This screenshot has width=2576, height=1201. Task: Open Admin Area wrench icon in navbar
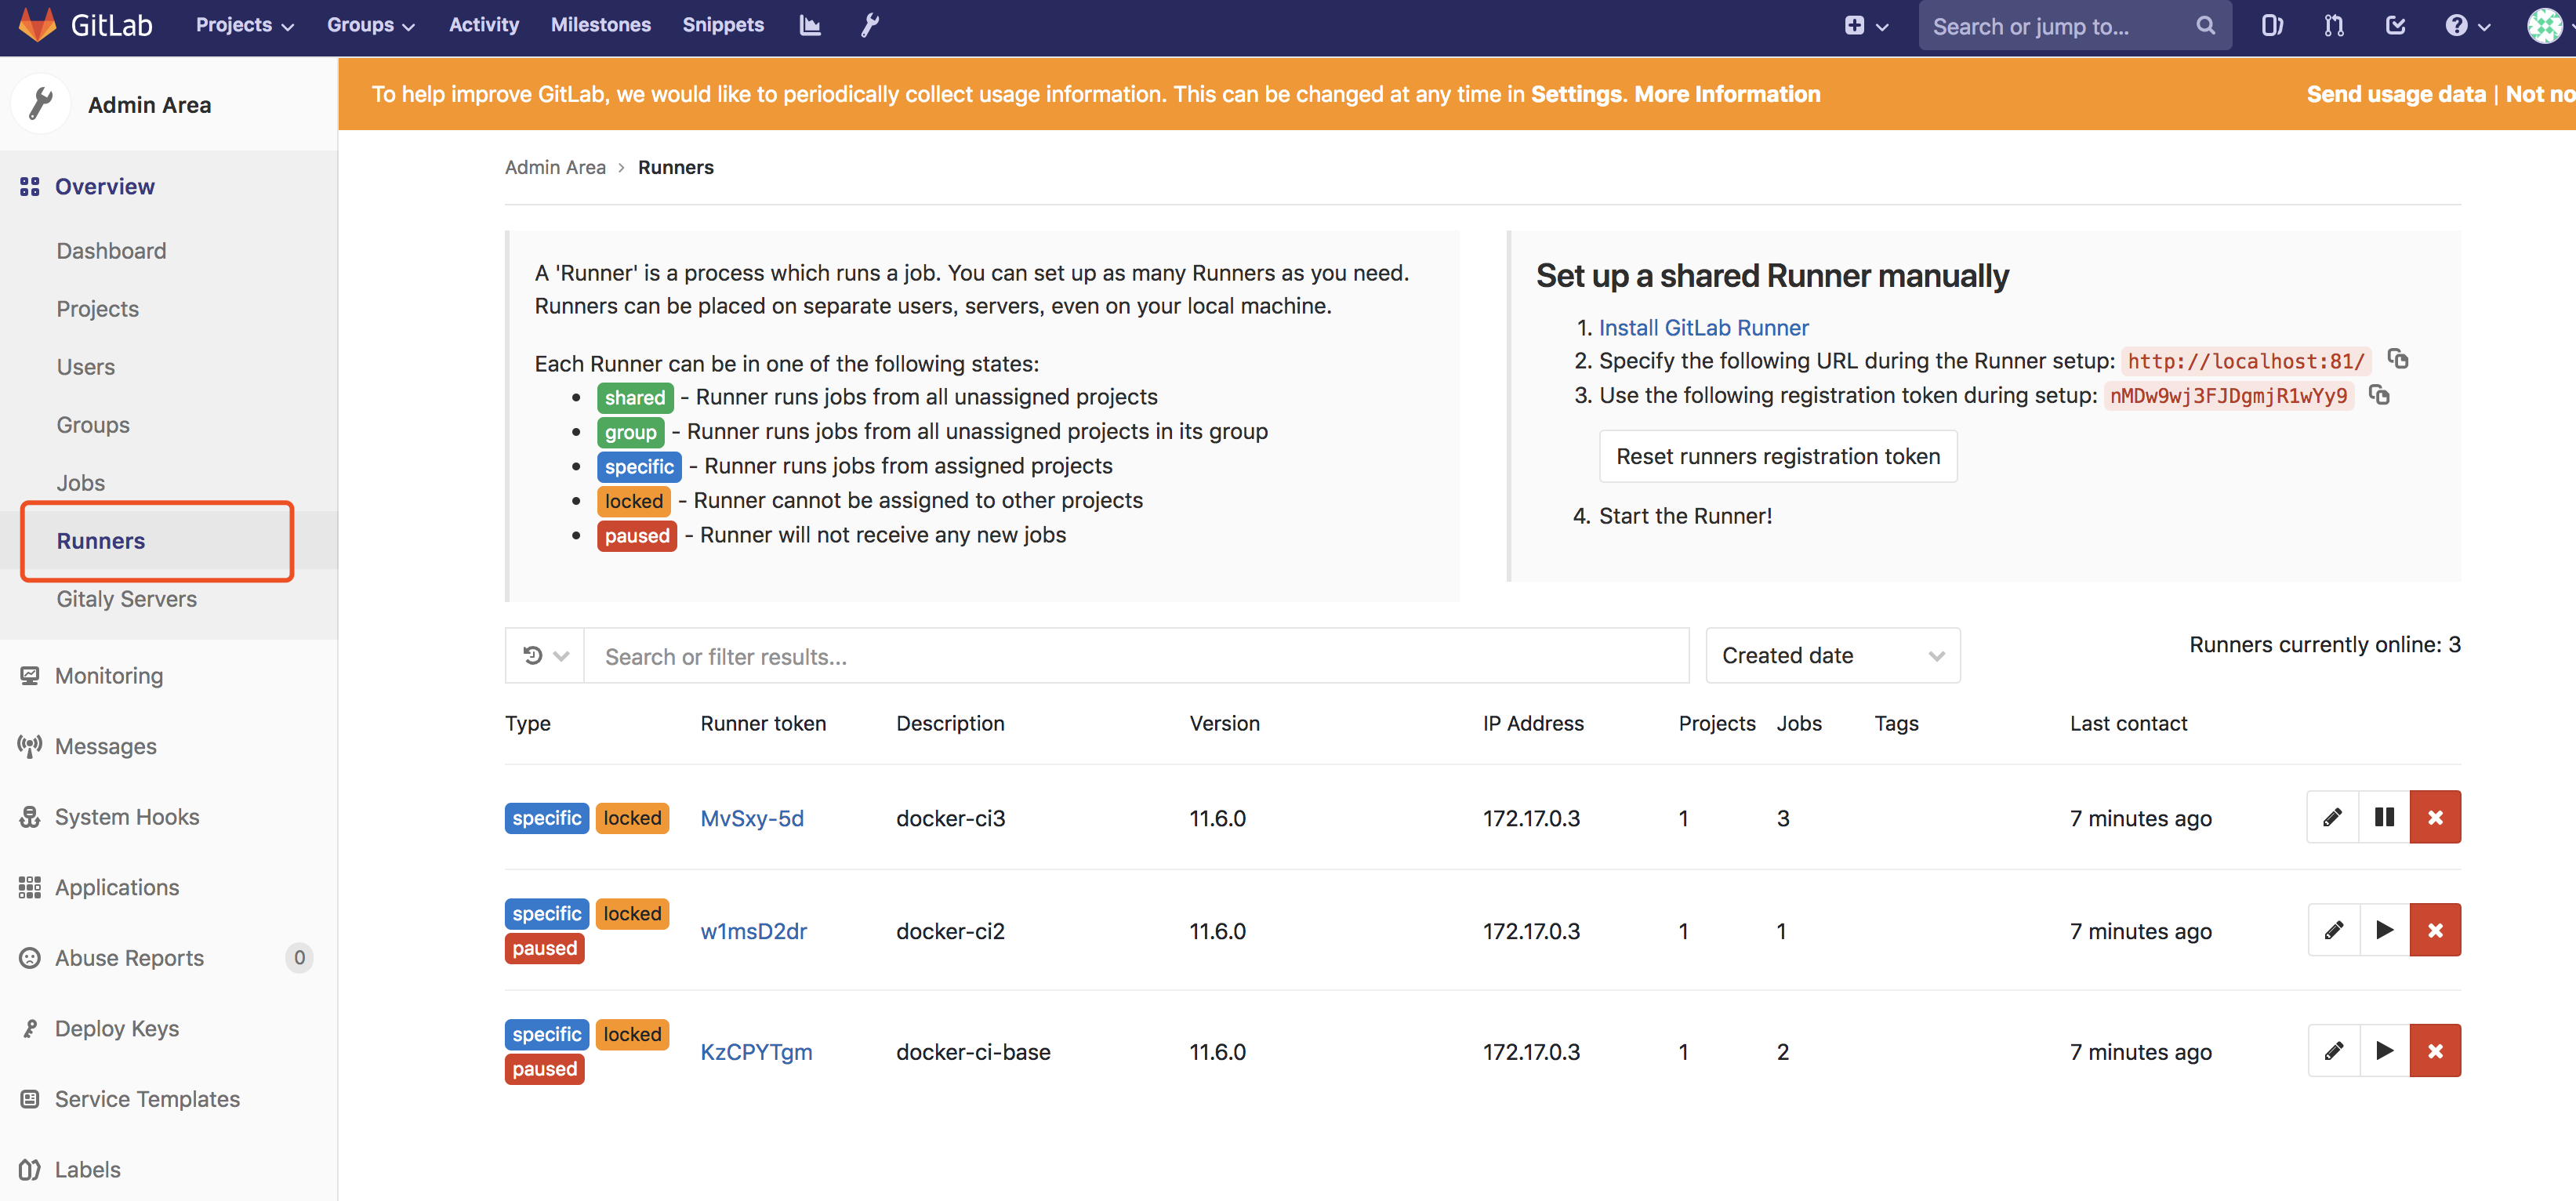pyautogui.click(x=869, y=25)
